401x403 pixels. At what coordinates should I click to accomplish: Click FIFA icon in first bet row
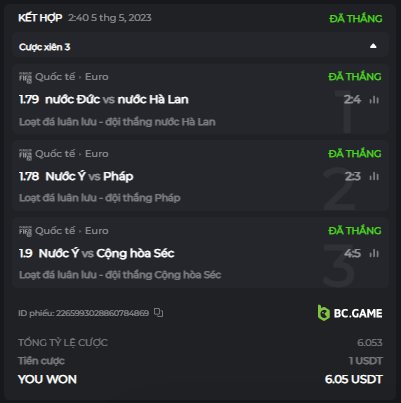pos(25,77)
